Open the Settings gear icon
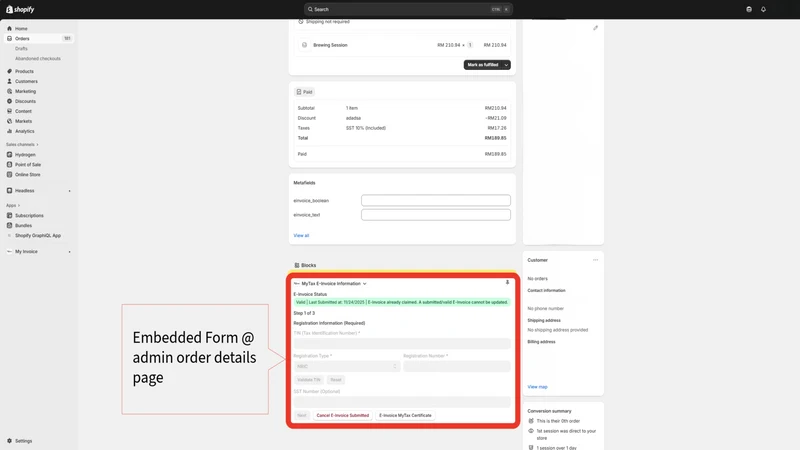This screenshot has height=450, width=800. (x=9, y=441)
